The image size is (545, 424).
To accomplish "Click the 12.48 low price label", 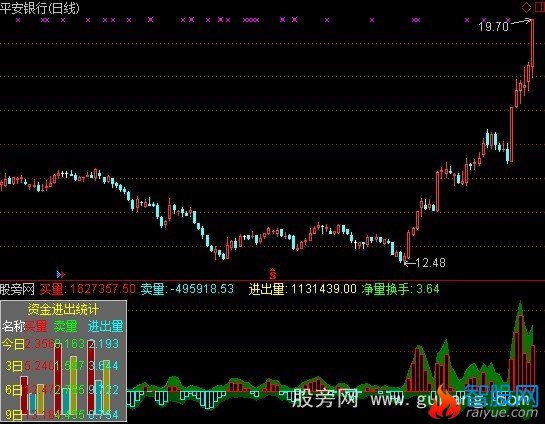I will coord(430,263).
